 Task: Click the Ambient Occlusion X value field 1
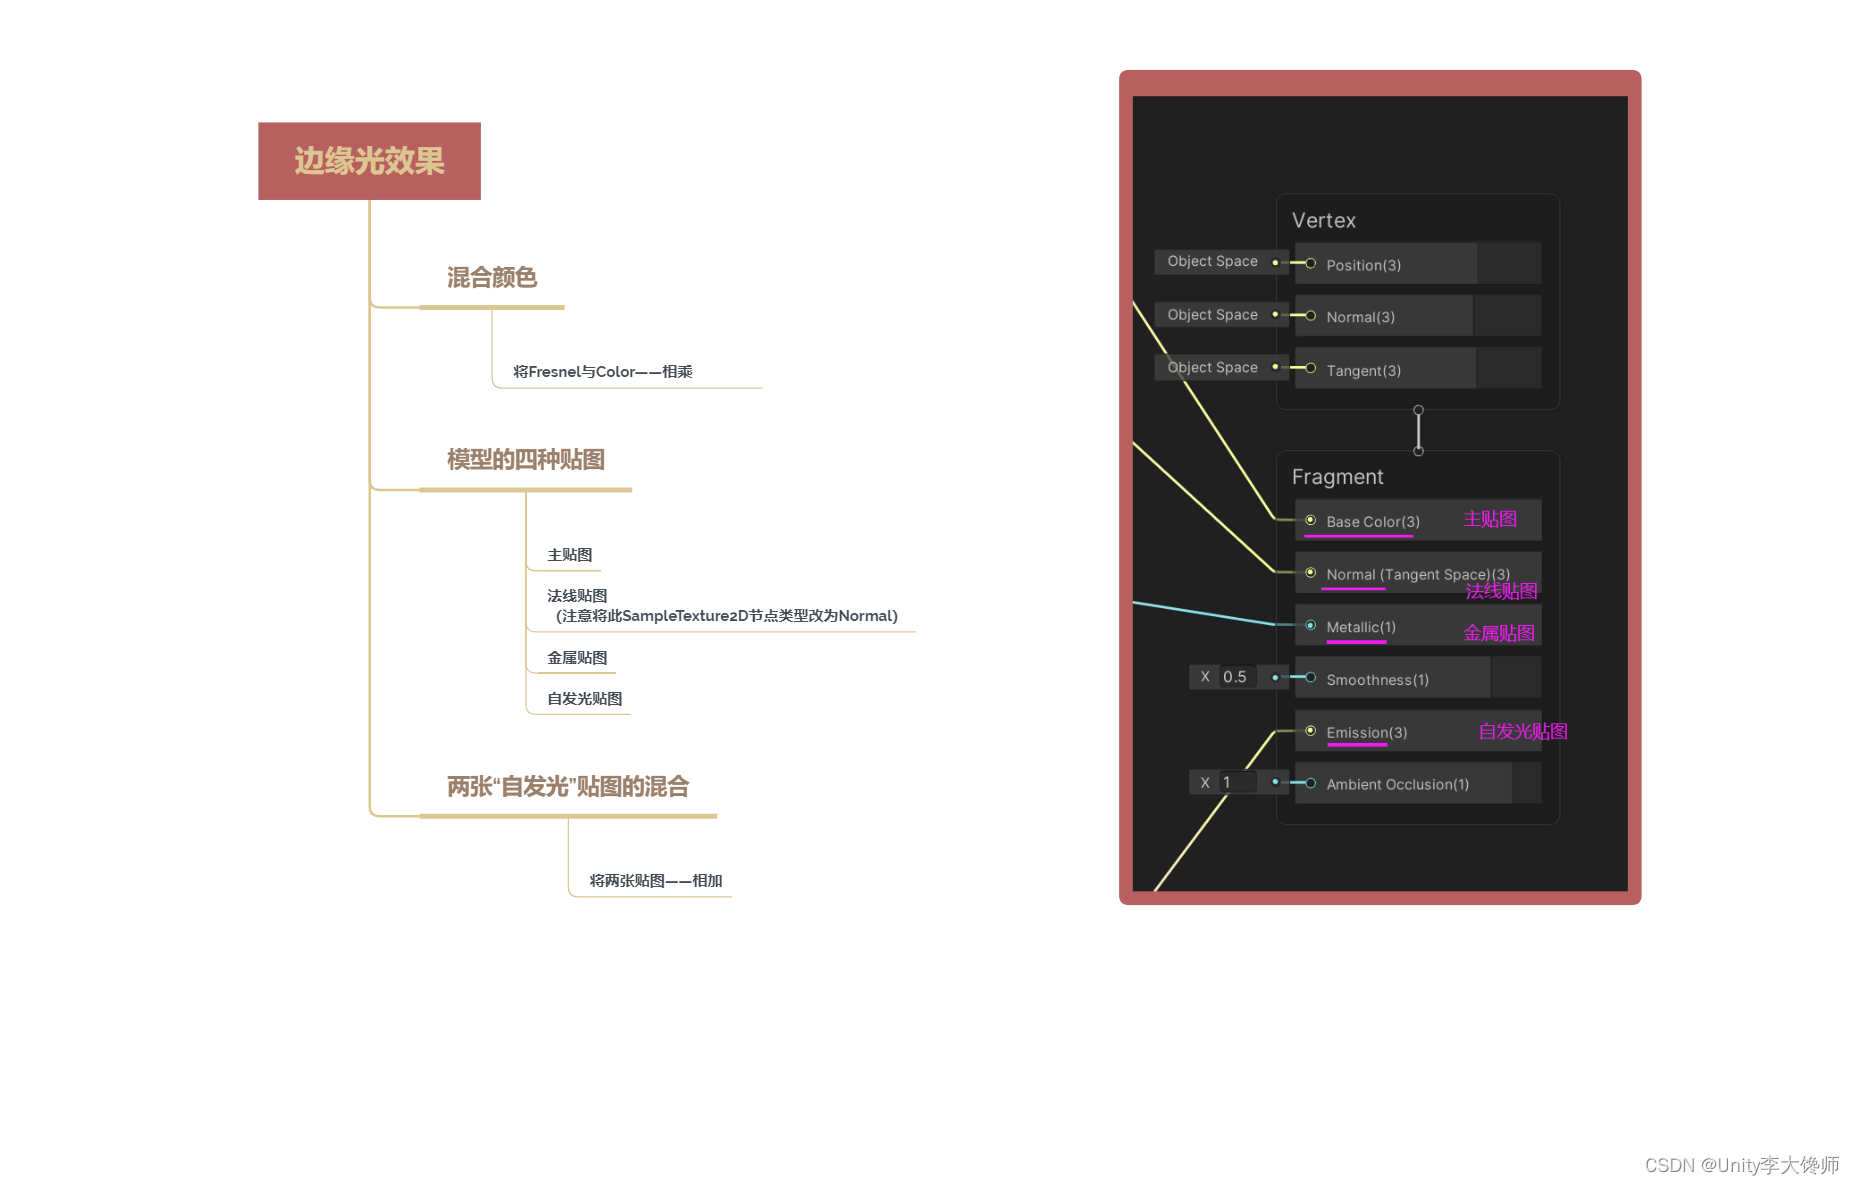pyautogui.click(x=1237, y=782)
